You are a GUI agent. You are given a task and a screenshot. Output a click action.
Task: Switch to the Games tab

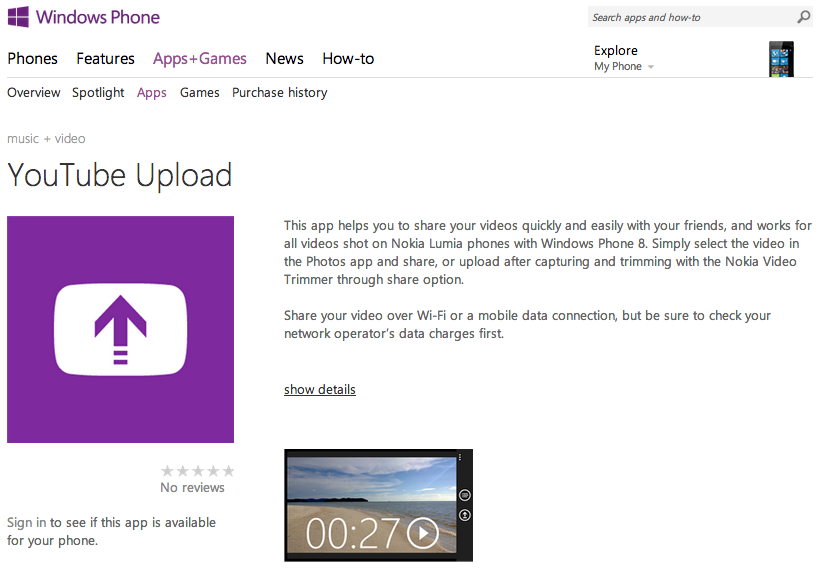199,92
